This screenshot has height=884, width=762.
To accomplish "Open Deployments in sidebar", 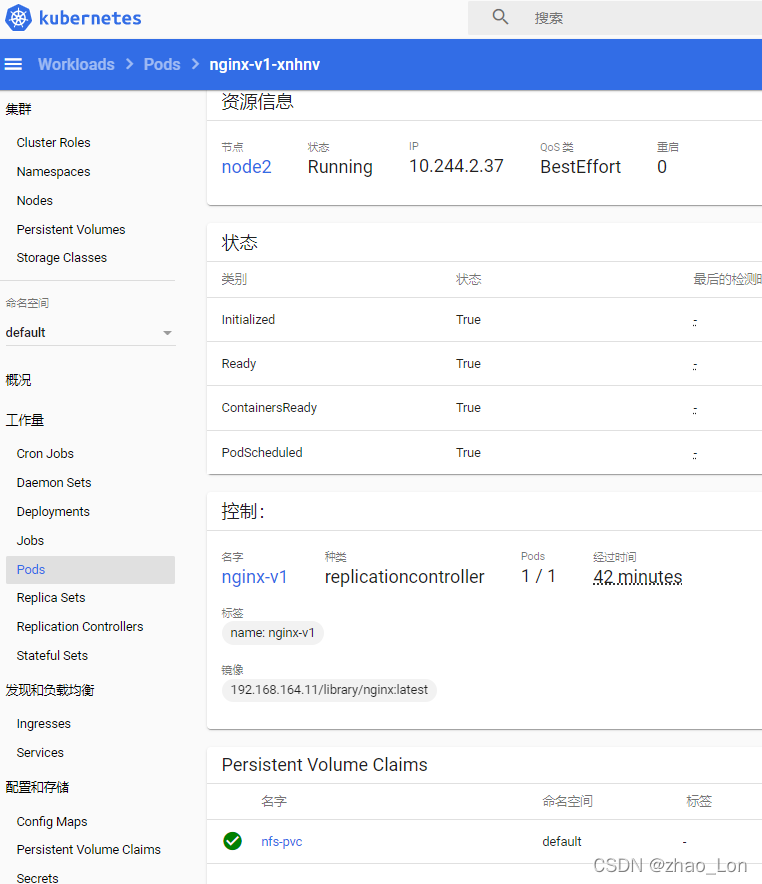I will pyautogui.click(x=53, y=511).
